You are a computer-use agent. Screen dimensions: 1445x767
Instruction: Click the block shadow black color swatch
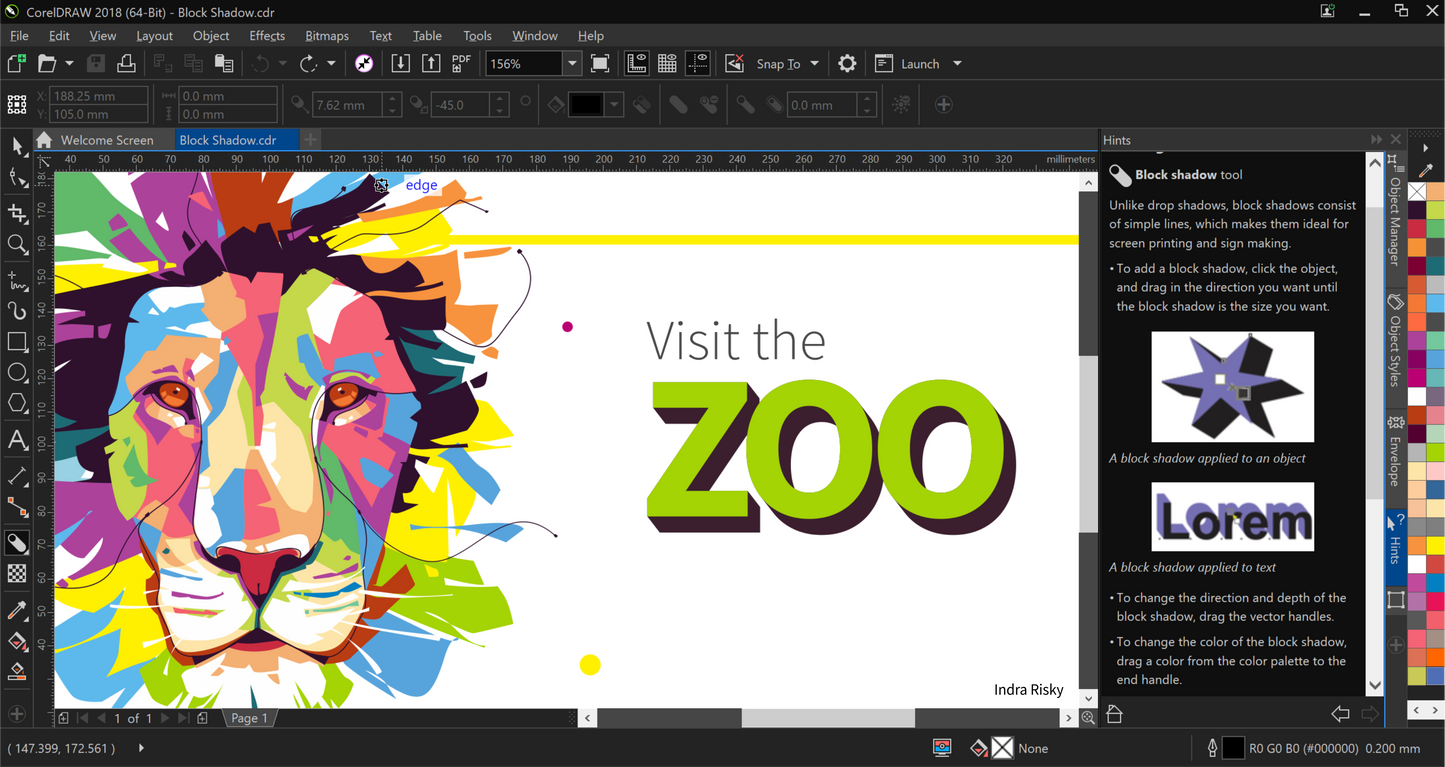[586, 104]
